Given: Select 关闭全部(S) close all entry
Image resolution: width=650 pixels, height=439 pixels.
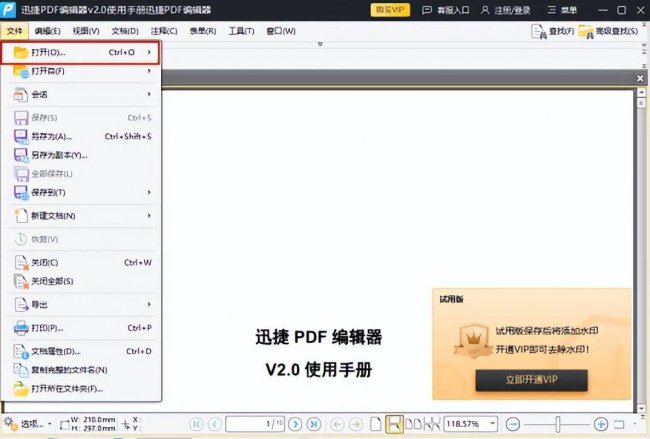Looking at the screenshot, I should (81, 281).
